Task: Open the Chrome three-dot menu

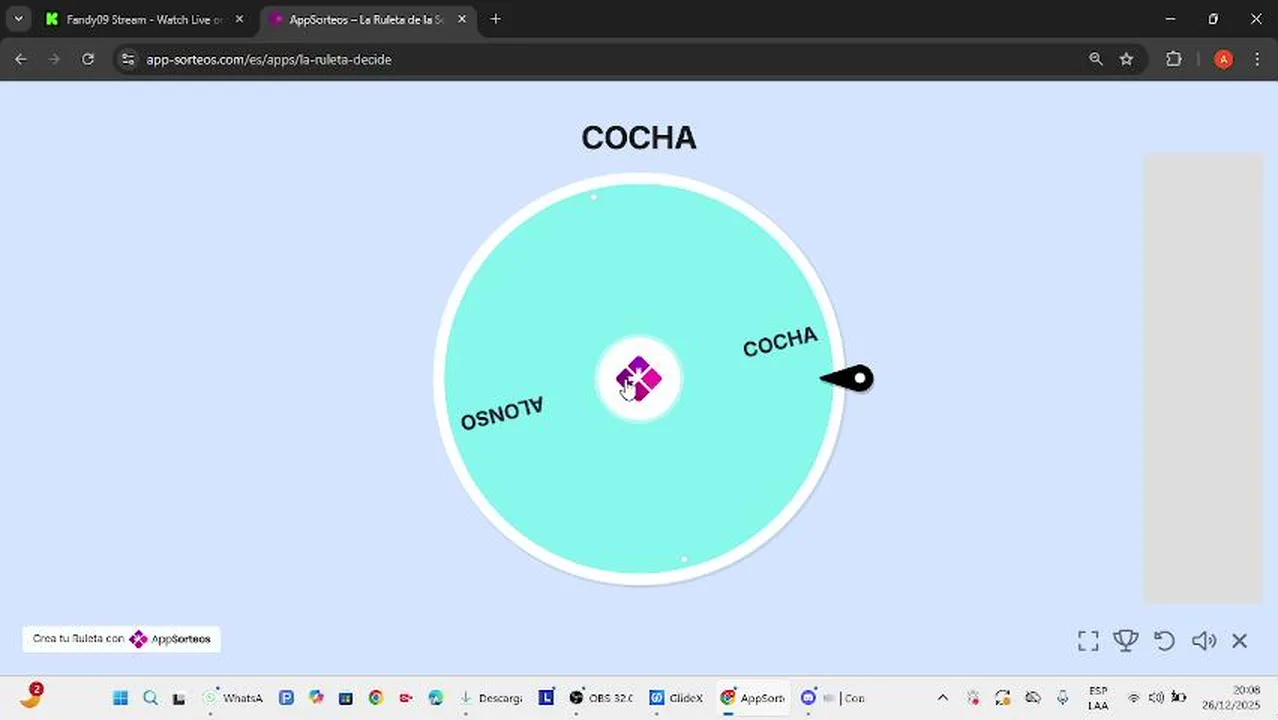Action: click(x=1257, y=60)
